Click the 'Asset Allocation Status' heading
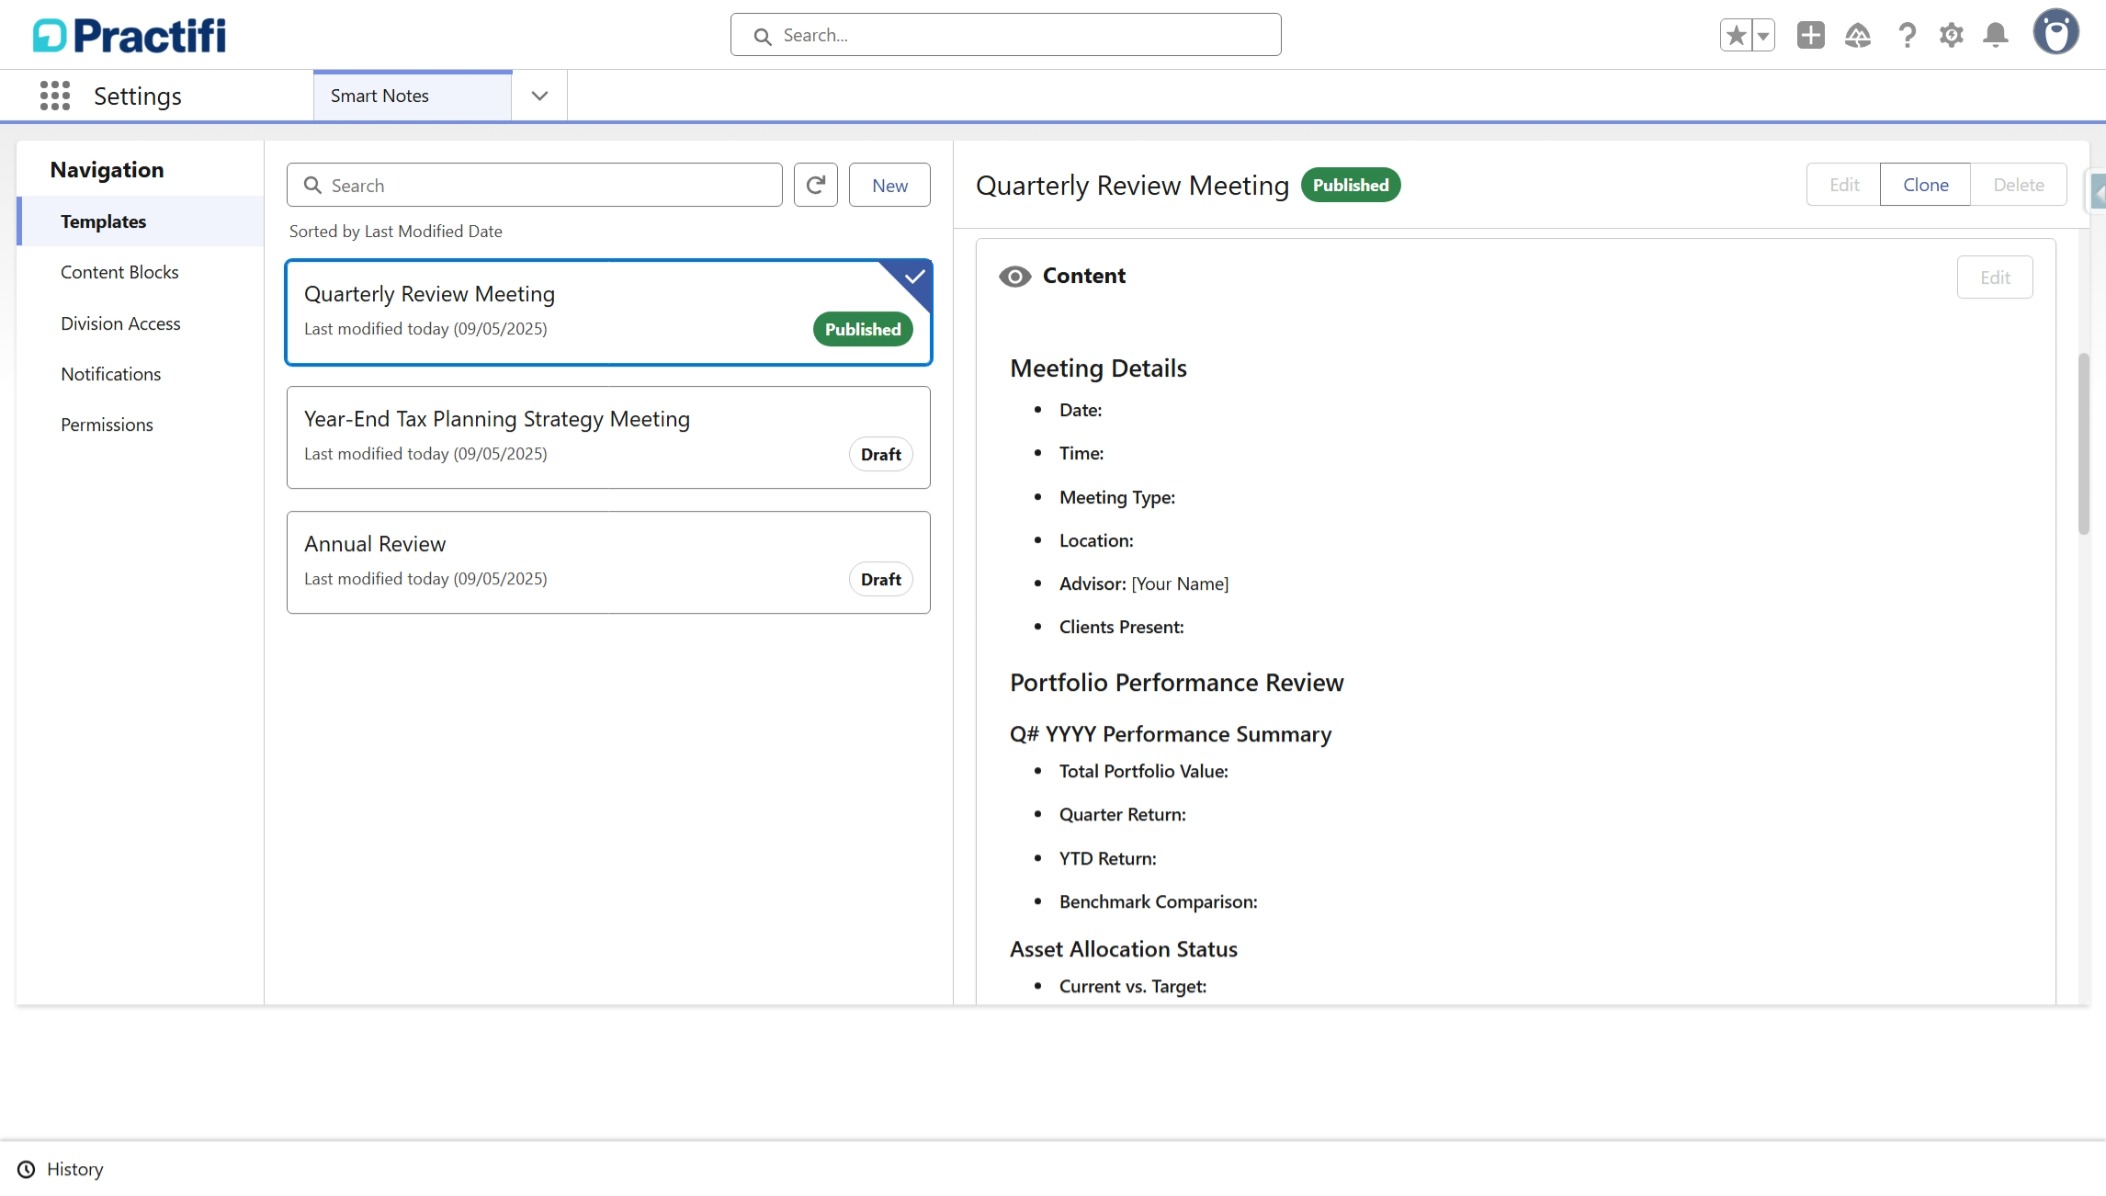Screen dimensions: 2106x1196 pos(1123,949)
